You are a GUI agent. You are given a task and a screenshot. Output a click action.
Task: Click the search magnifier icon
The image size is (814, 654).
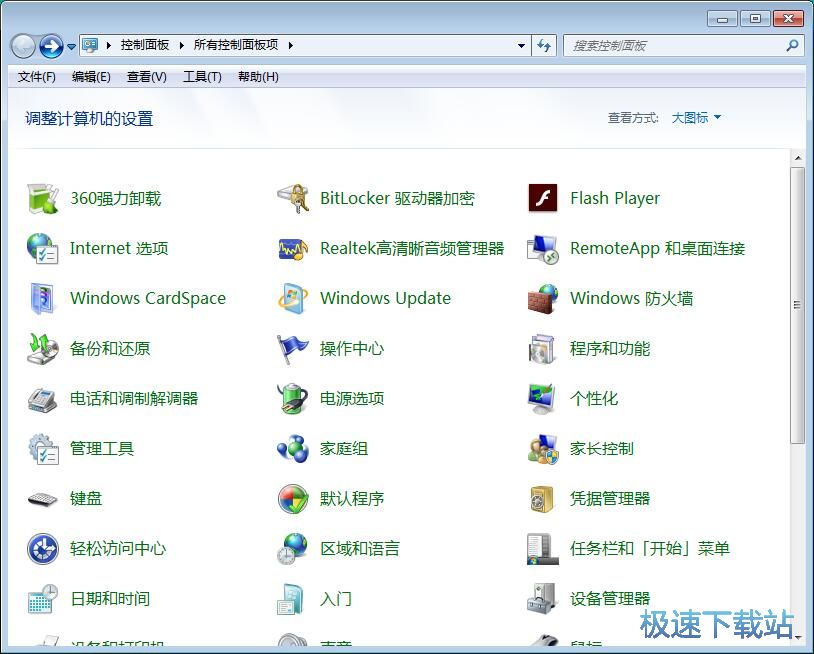792,46
